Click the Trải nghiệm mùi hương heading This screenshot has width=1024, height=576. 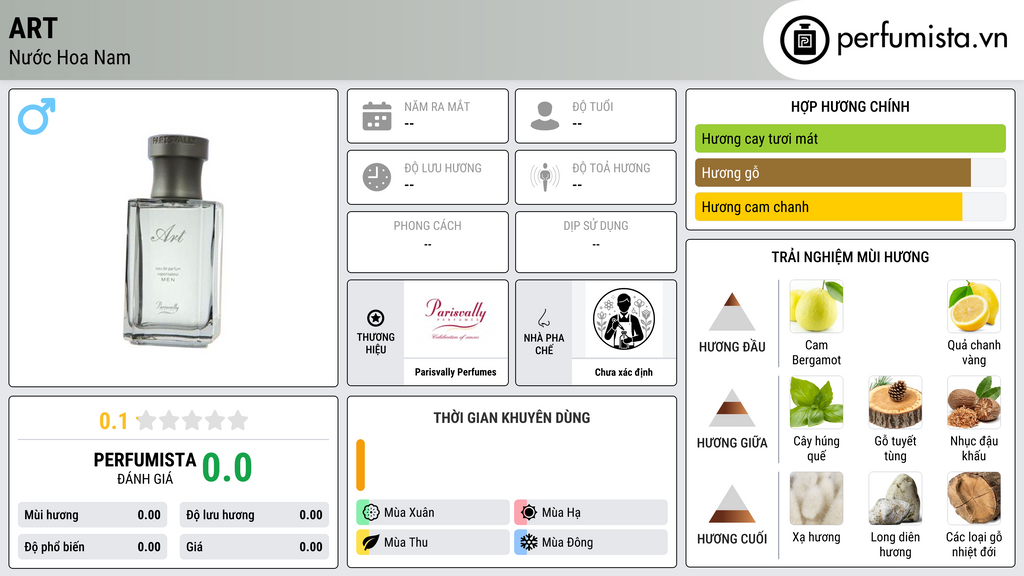[850, 257]
